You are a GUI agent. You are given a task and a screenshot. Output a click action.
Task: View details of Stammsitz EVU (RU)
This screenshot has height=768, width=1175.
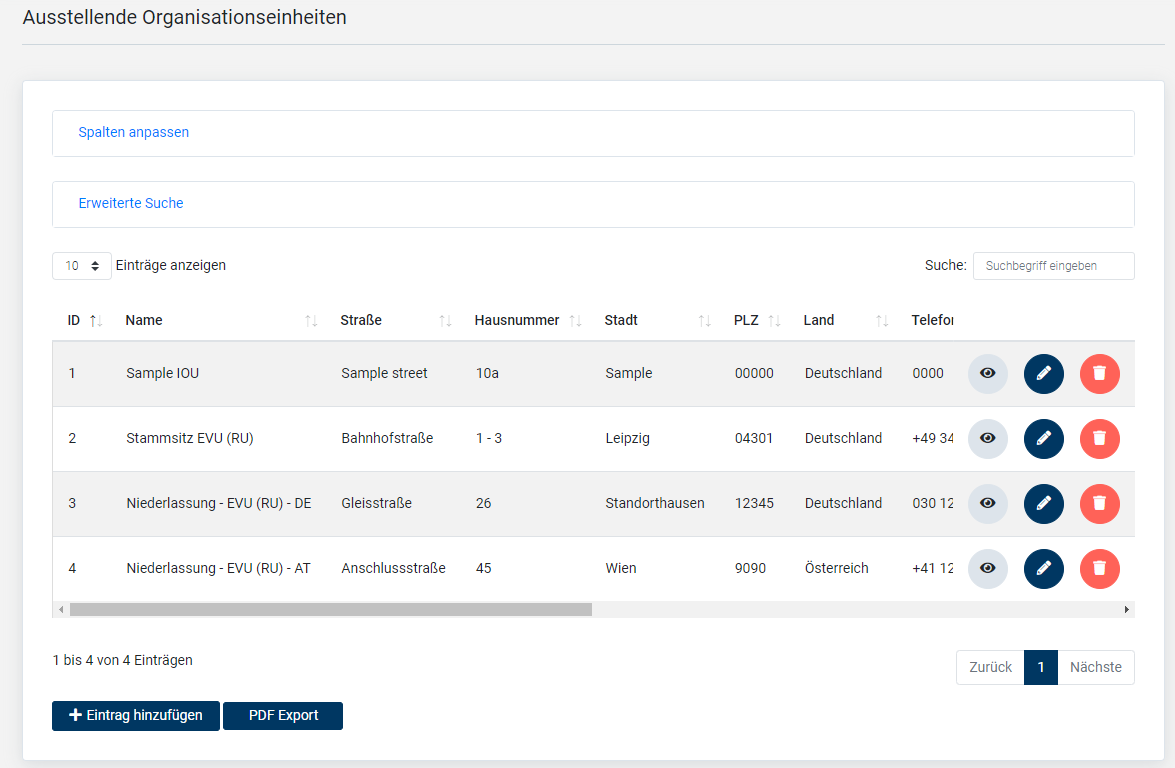click(x=987, y=439)
